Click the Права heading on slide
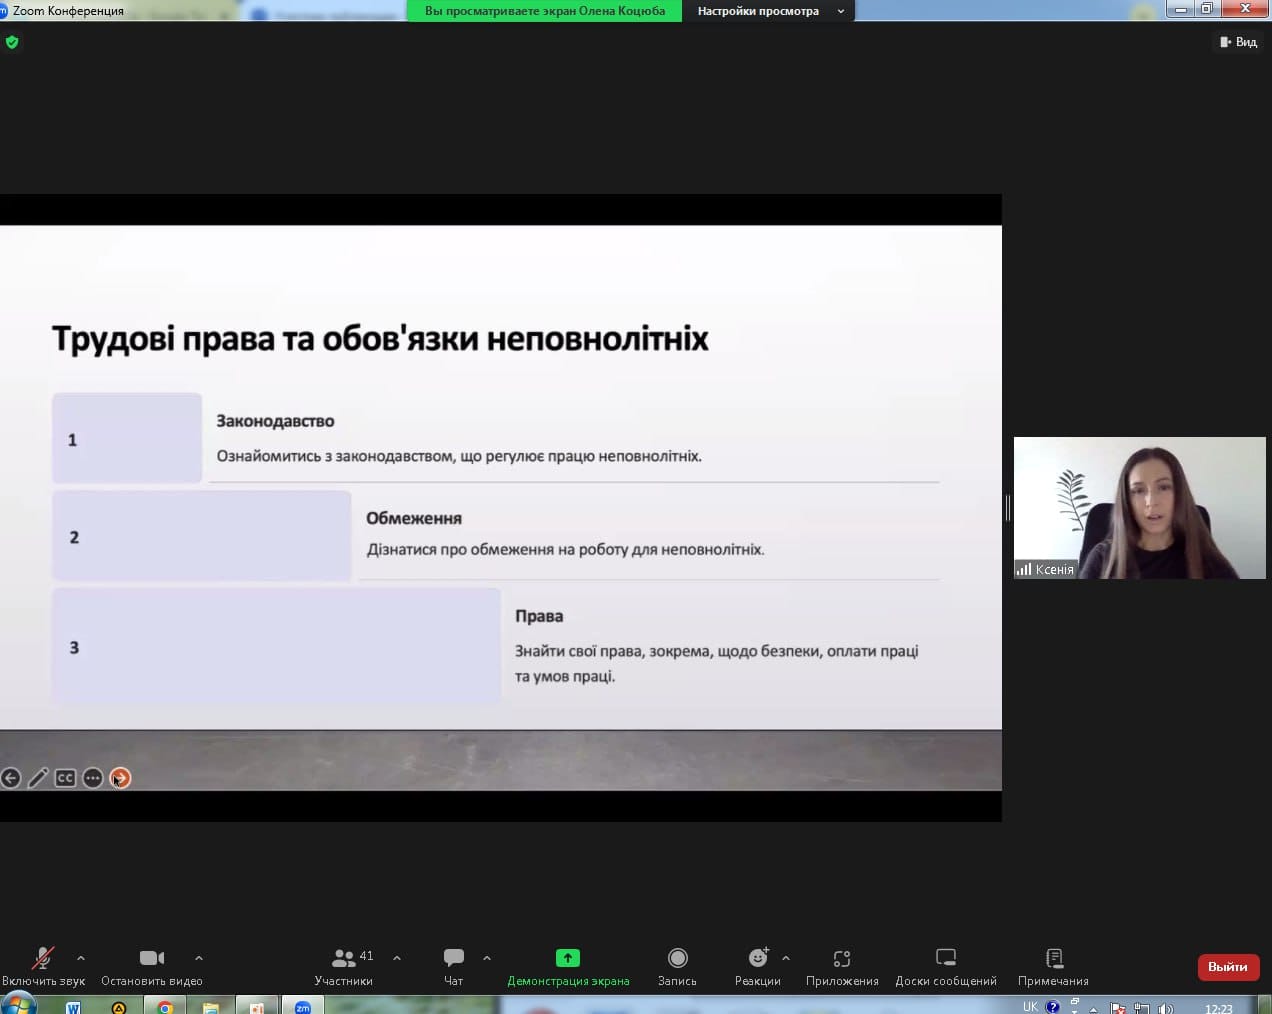 [539, 616]
